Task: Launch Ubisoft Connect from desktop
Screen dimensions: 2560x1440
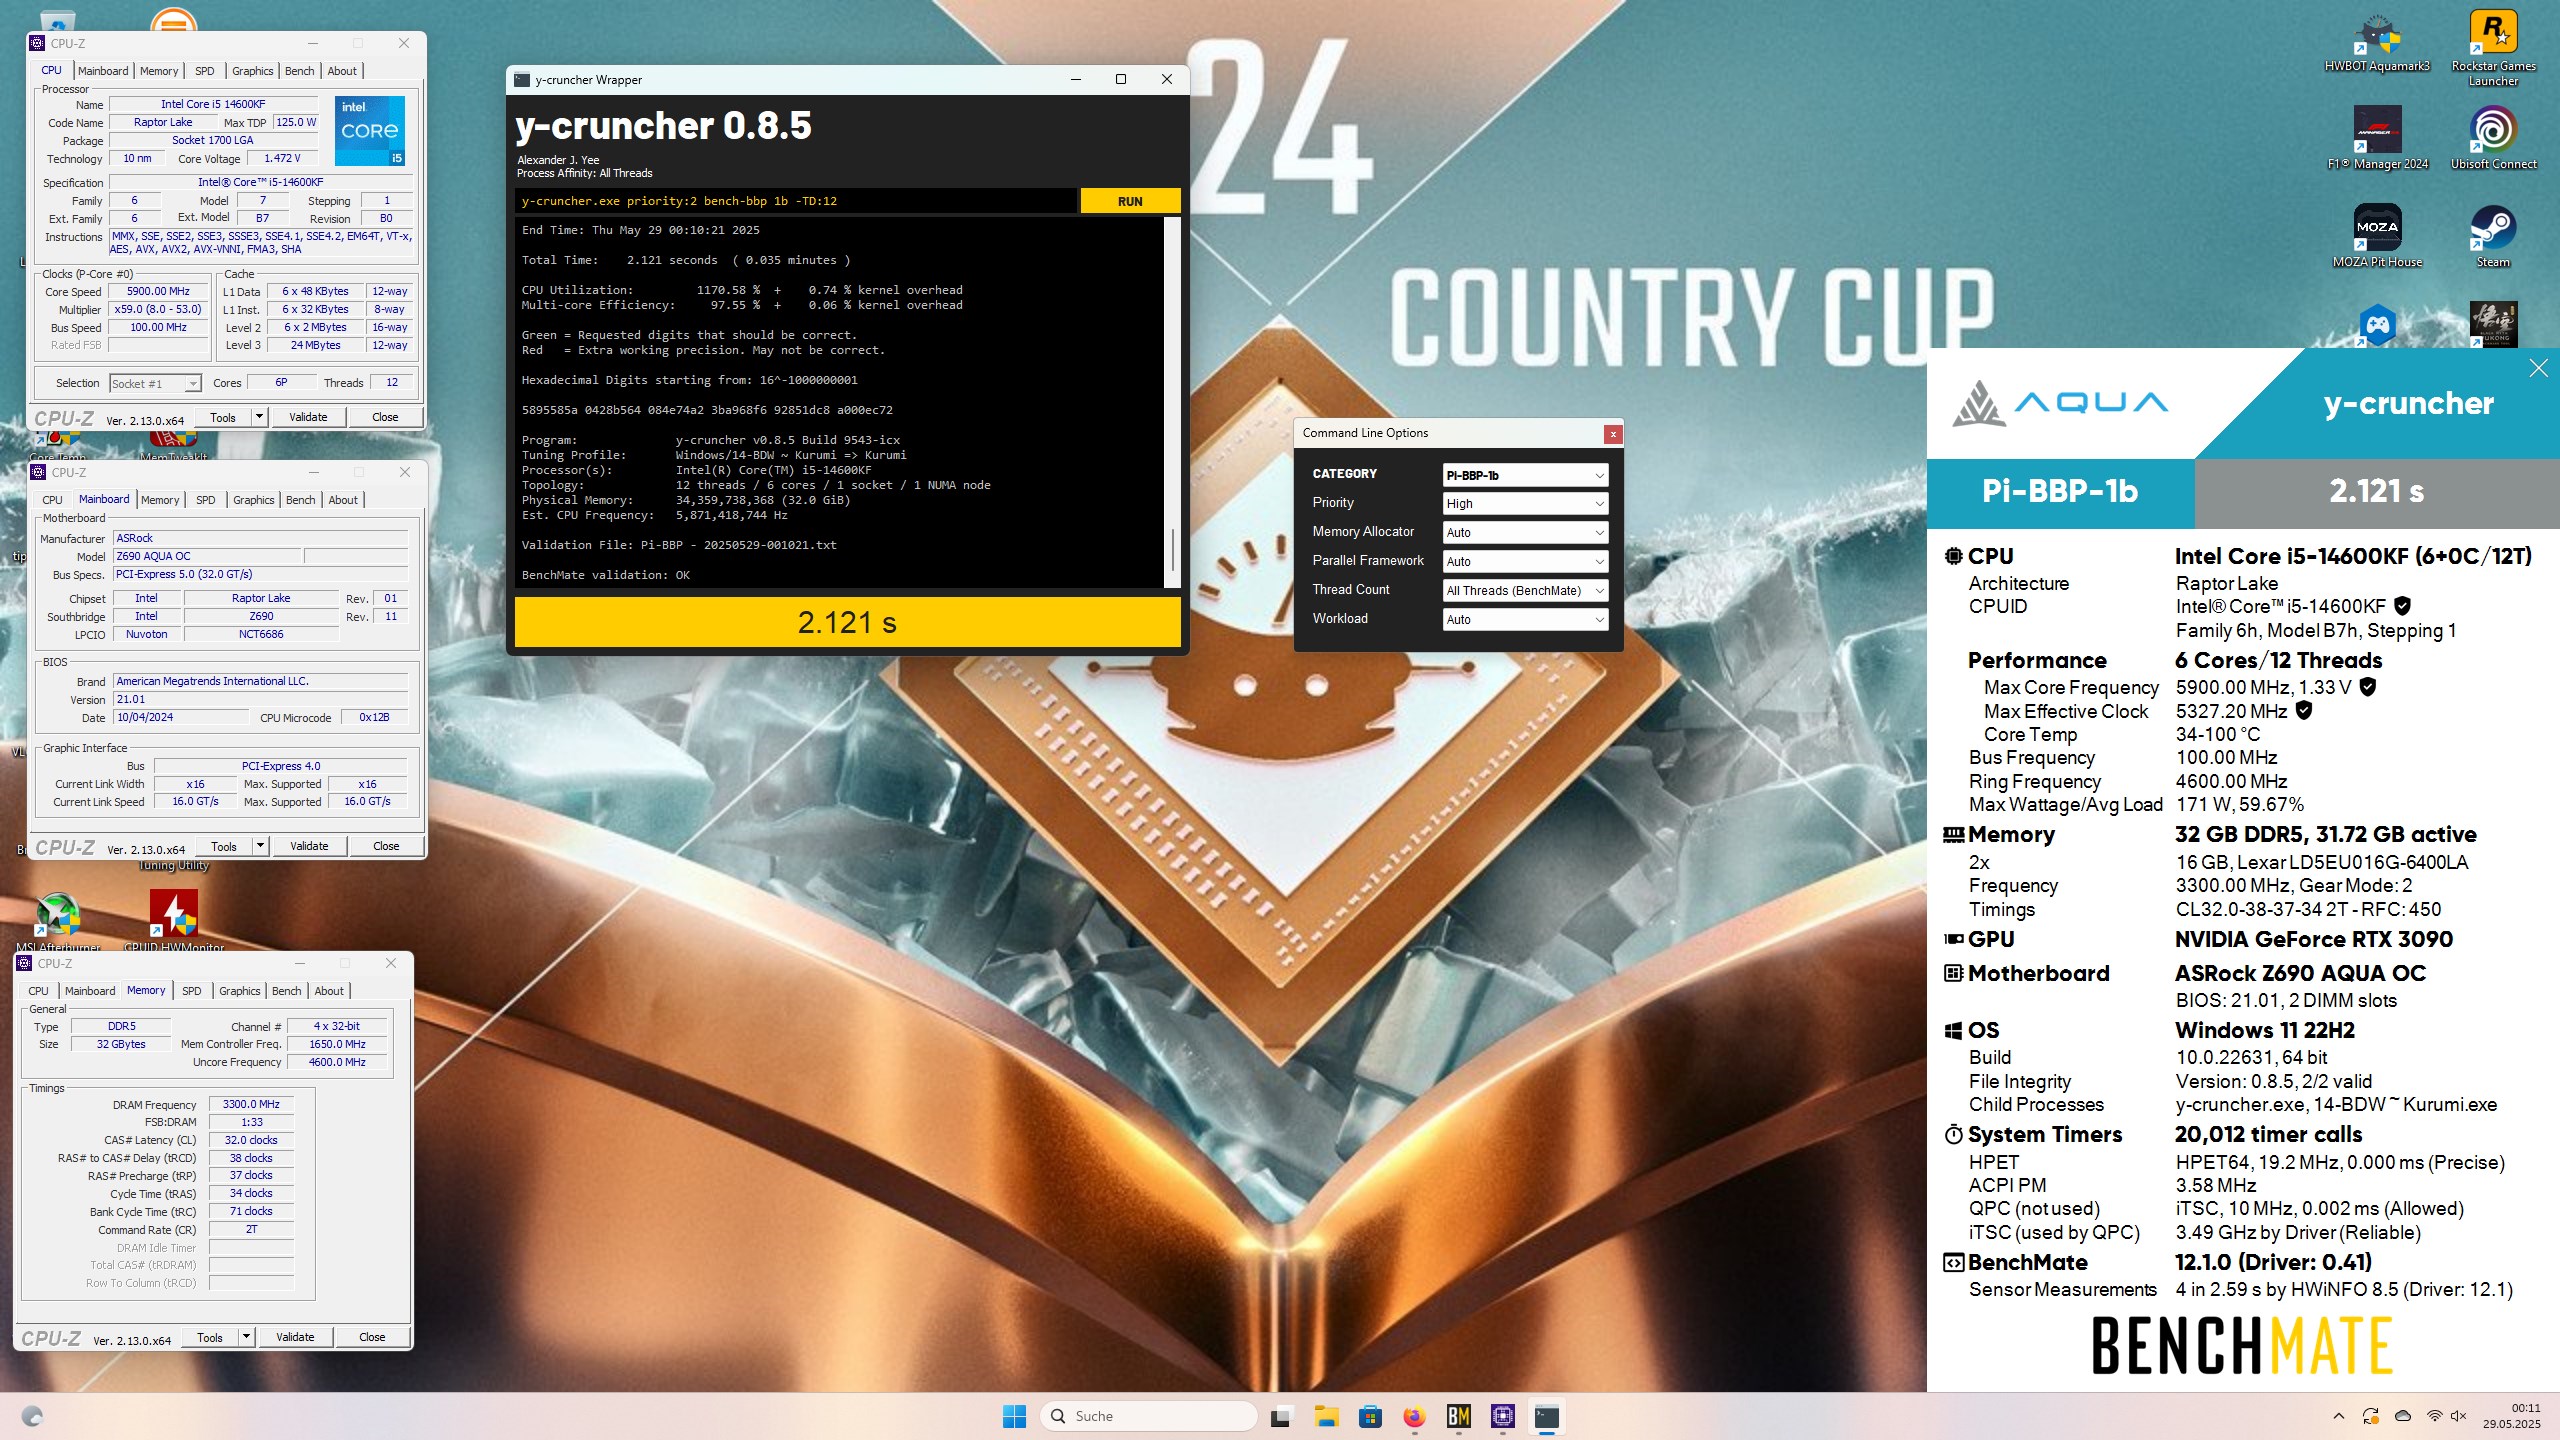Action: [x=2493, y=138]
